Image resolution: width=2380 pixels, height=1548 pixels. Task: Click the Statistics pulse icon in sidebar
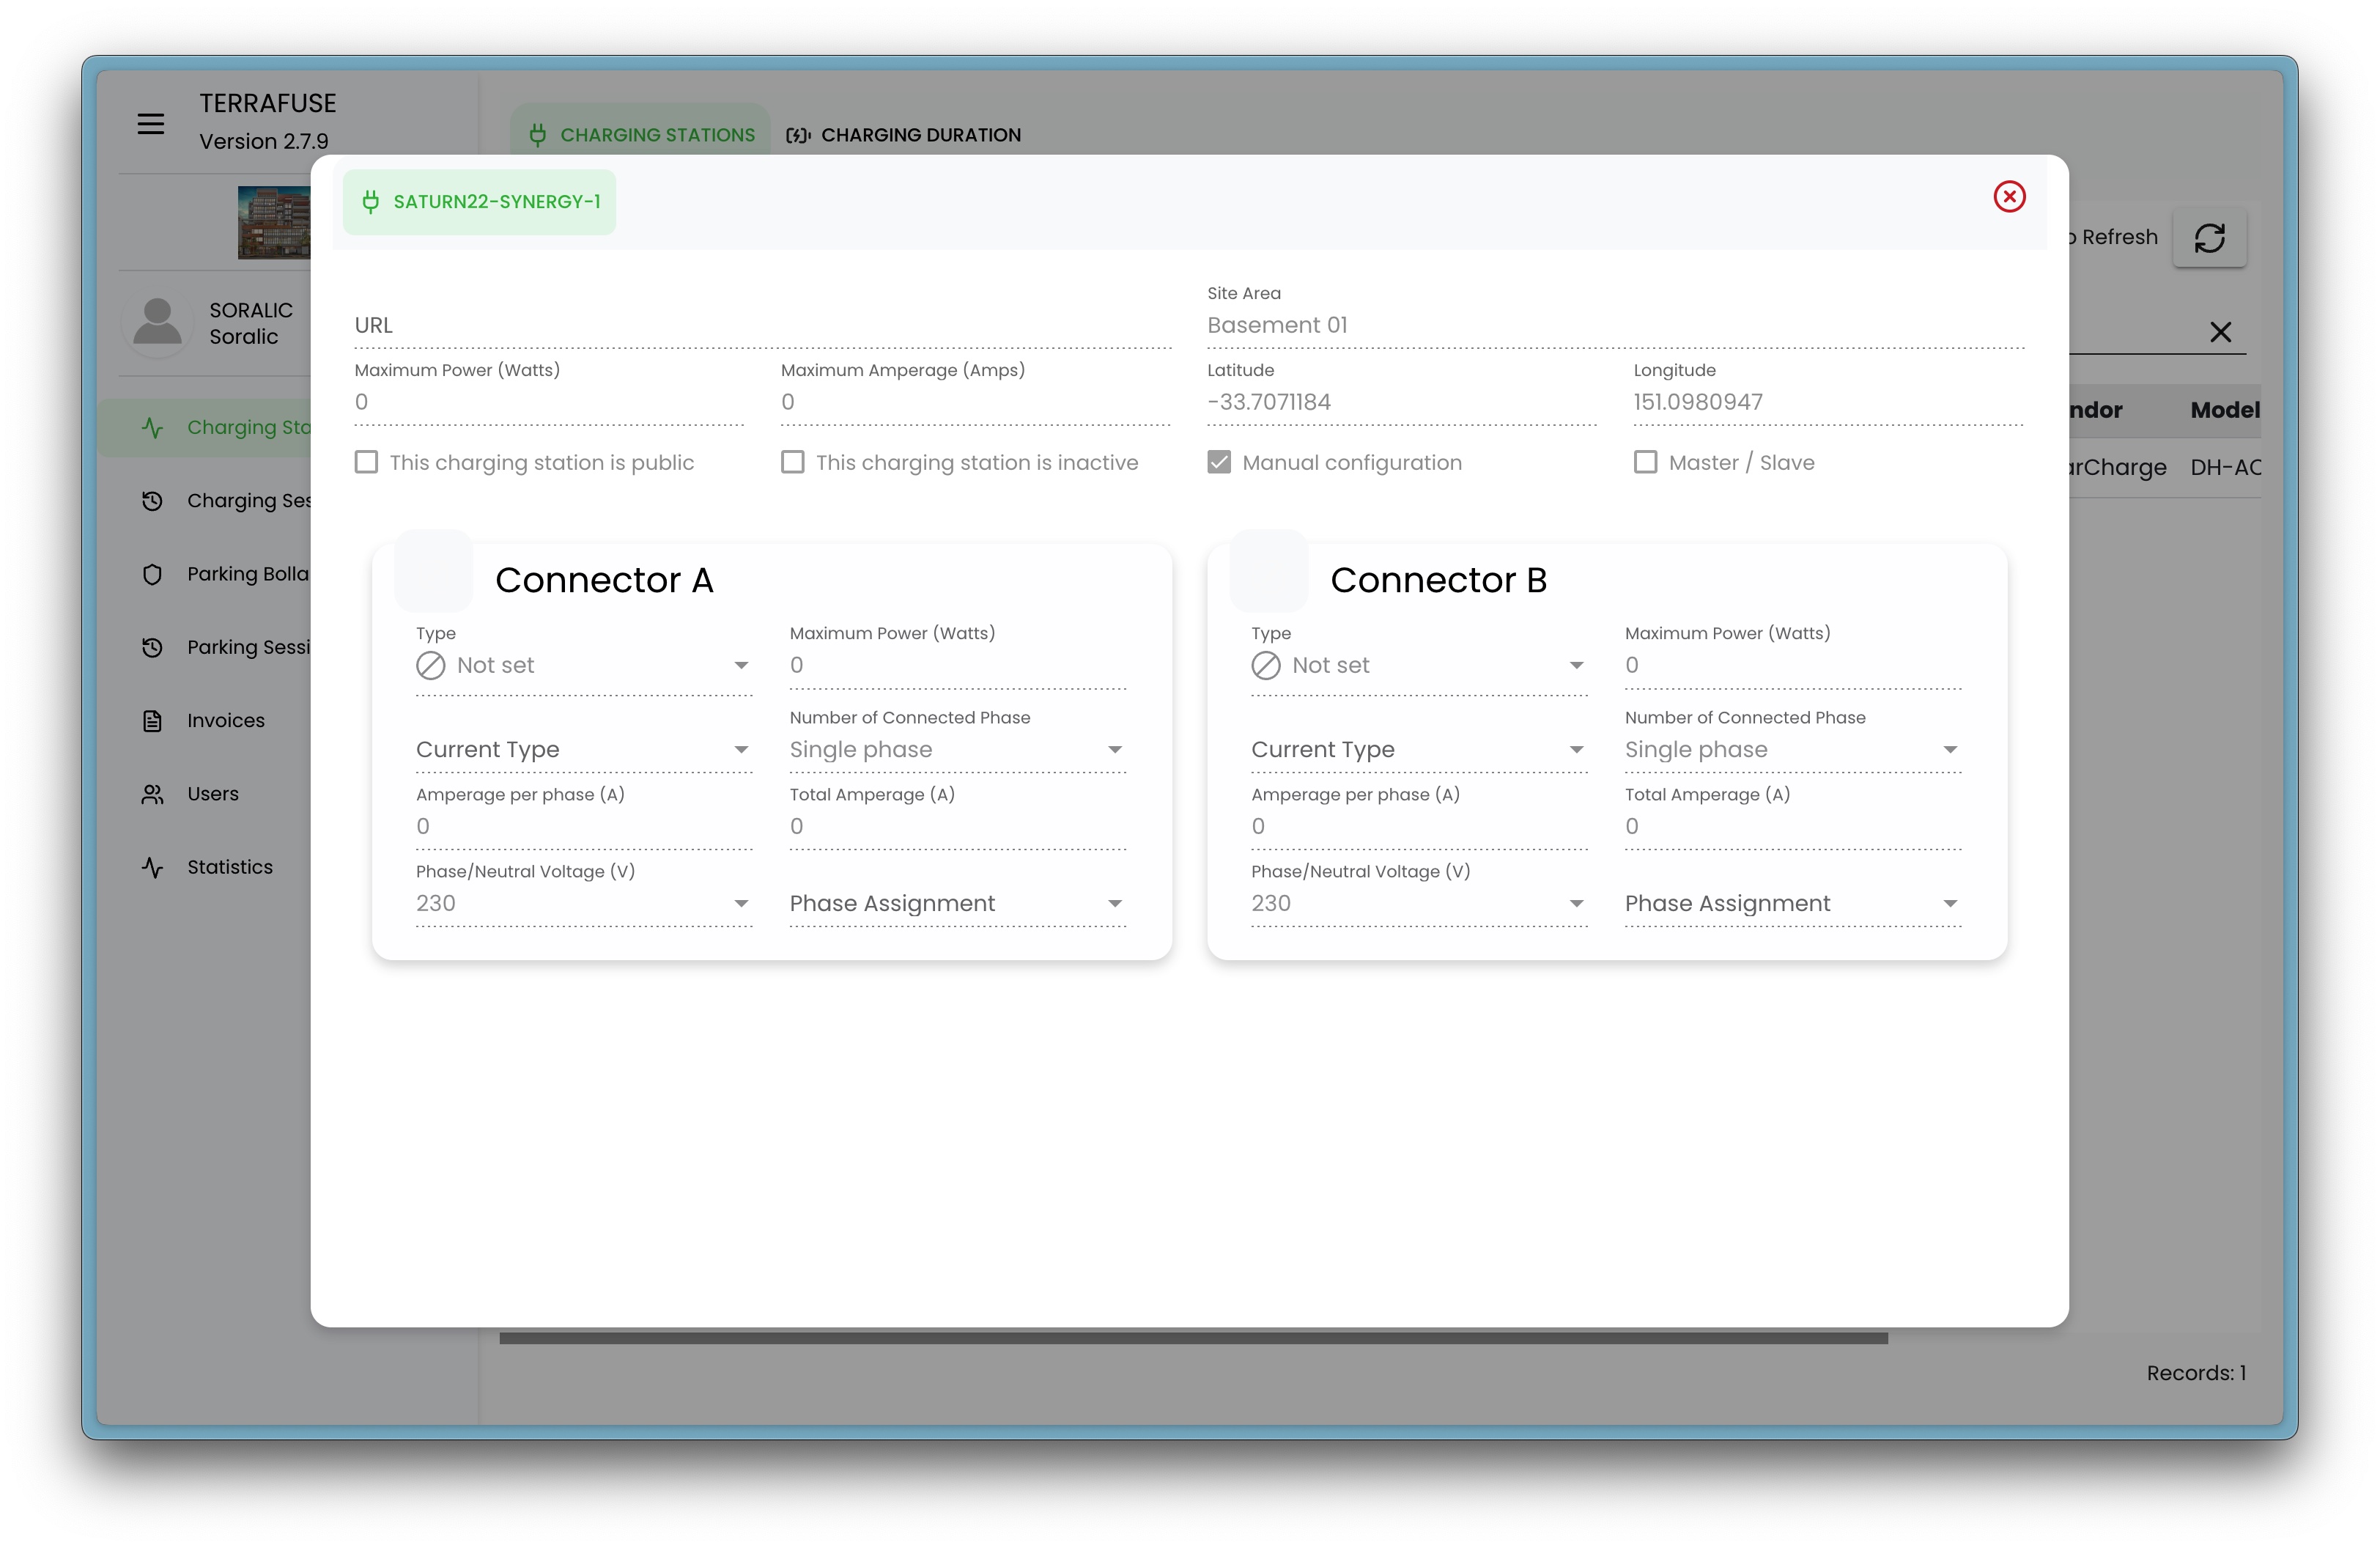(x=152, y=867)
